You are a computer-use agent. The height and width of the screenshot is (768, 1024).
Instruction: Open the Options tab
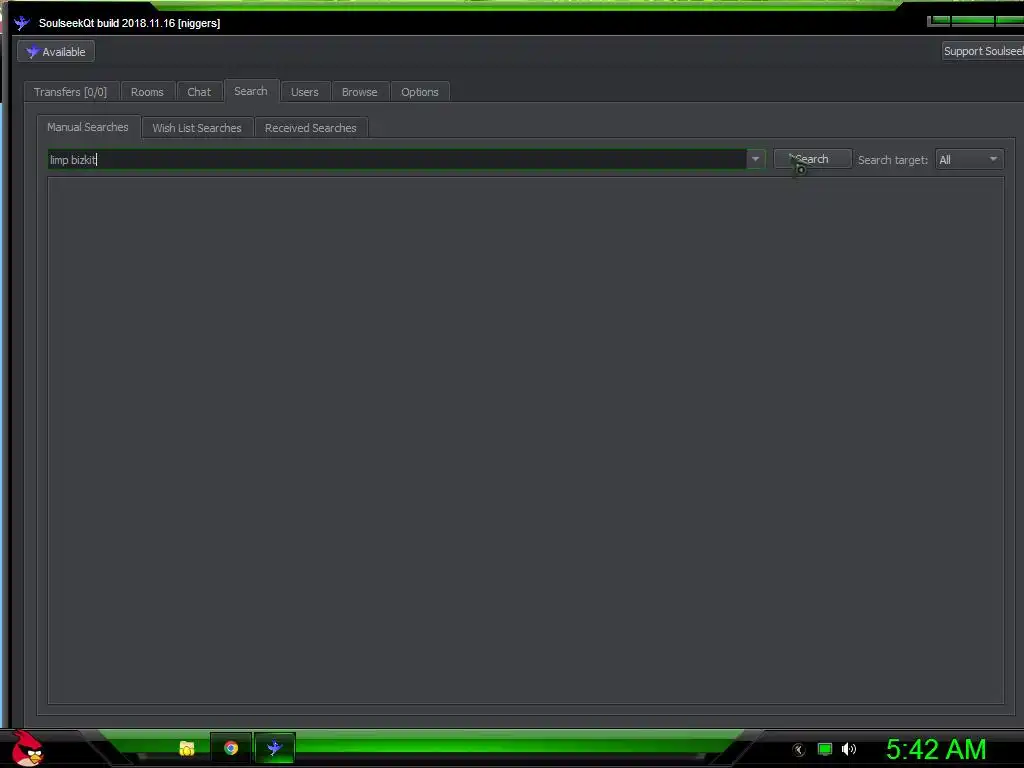(419, 92)
